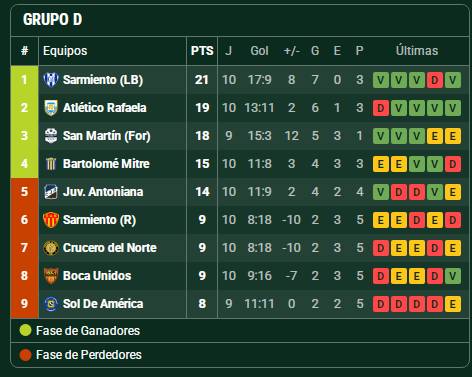Click the Boca Unidos team crest

tap(51, 276)
